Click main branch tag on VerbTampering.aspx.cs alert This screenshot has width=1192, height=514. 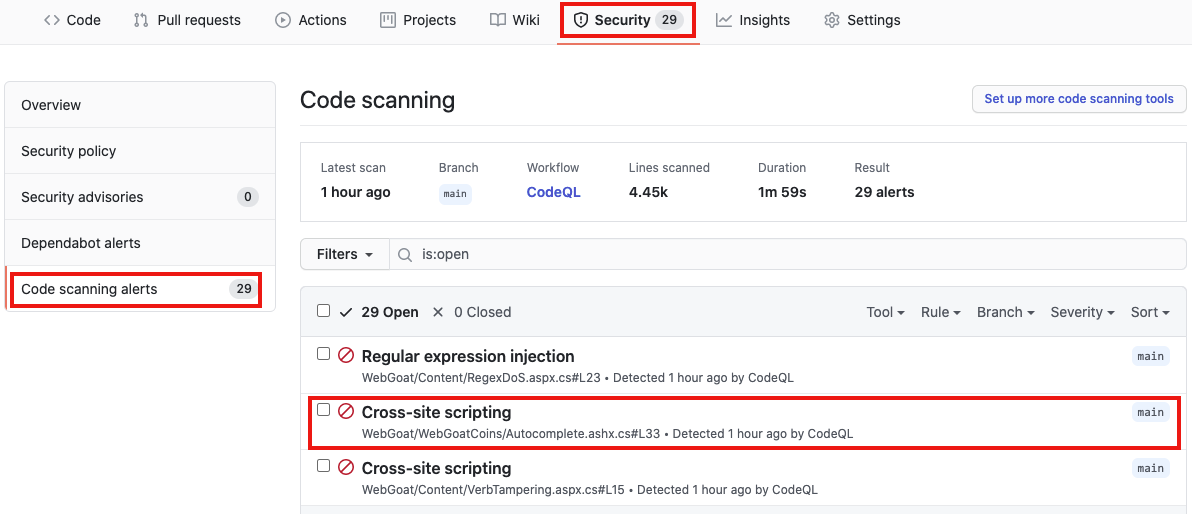click(x=1150, y=468)
